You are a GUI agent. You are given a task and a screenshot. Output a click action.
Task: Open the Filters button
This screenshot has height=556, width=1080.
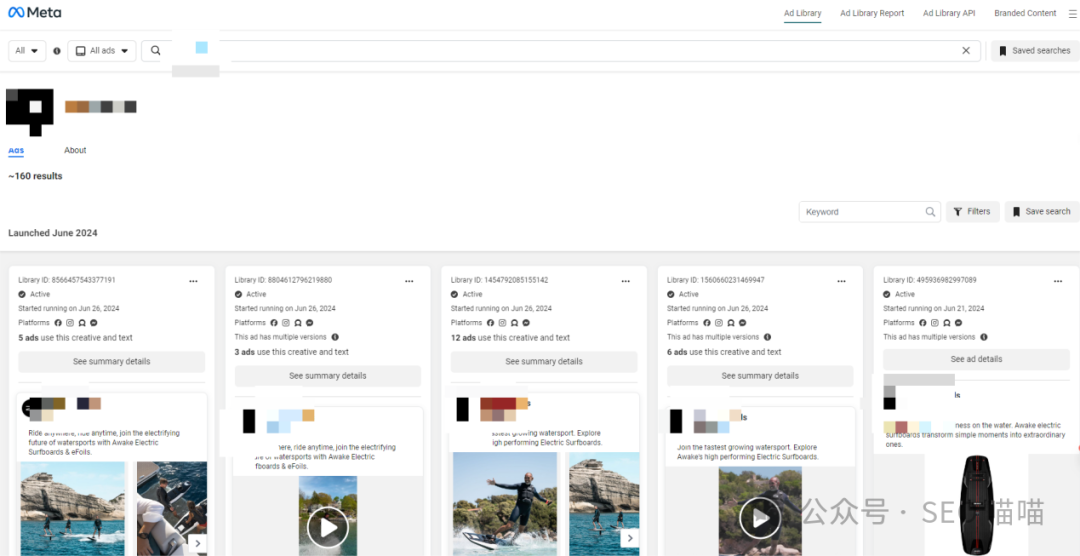click(972, 212)
